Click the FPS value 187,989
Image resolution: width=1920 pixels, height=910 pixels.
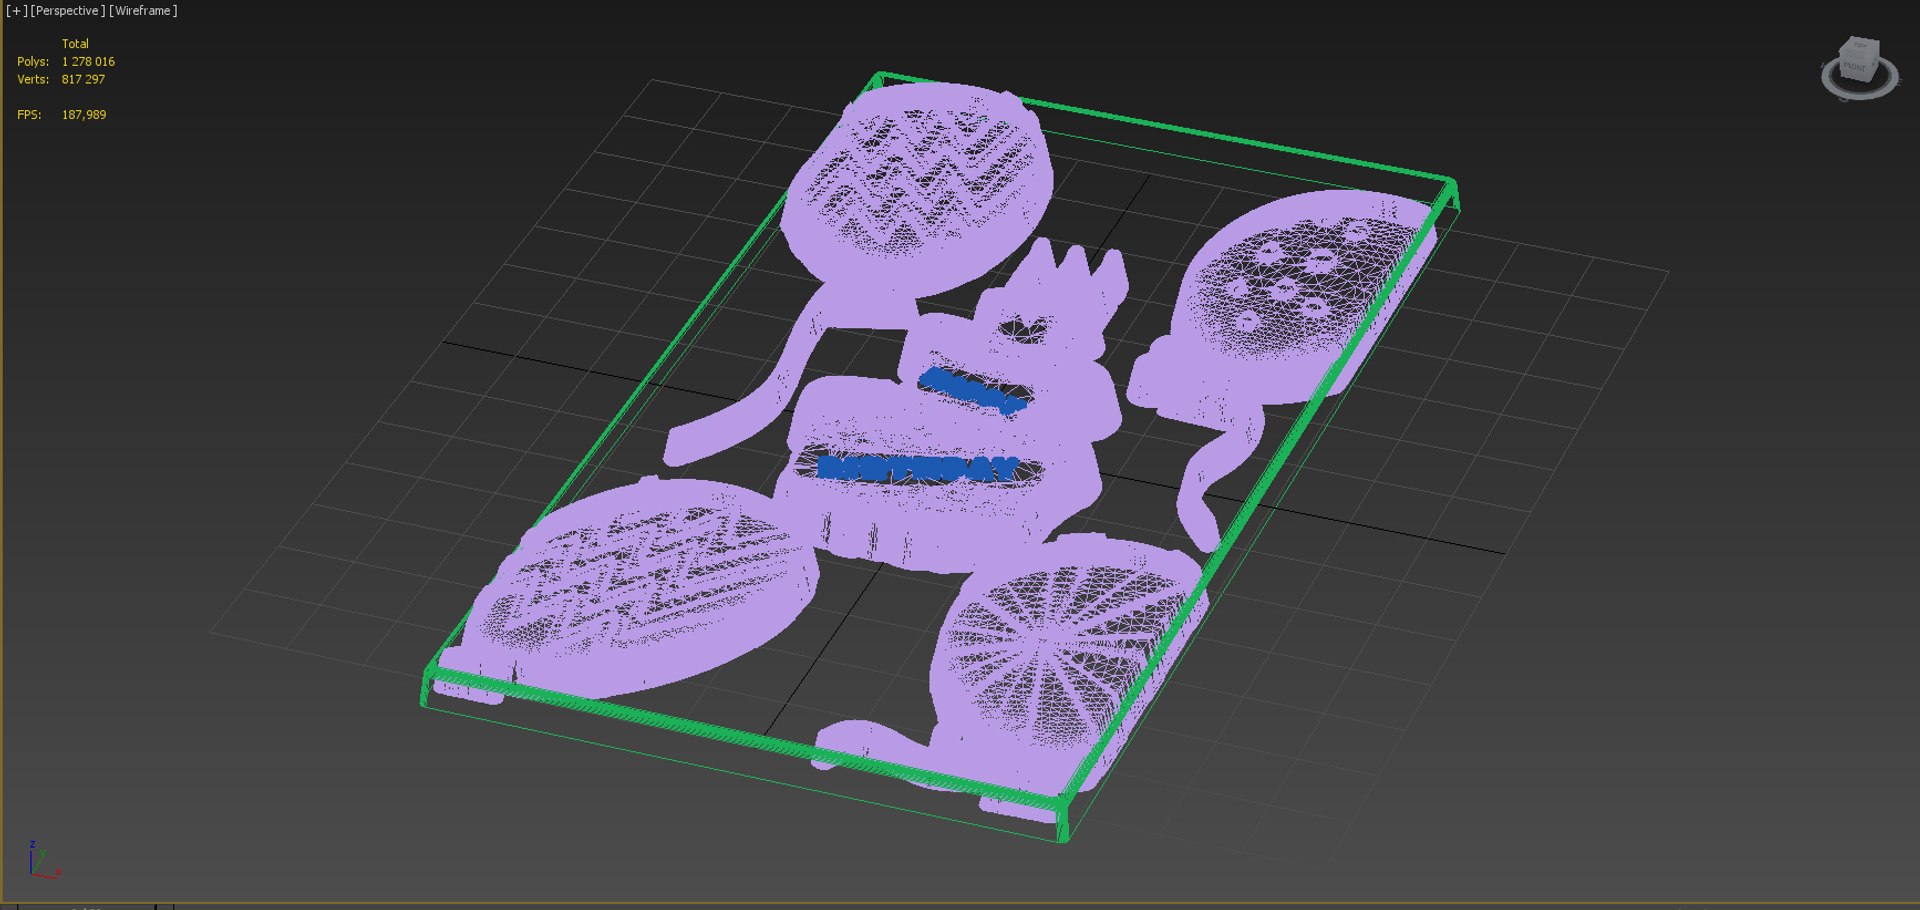(x=84, y=115)
